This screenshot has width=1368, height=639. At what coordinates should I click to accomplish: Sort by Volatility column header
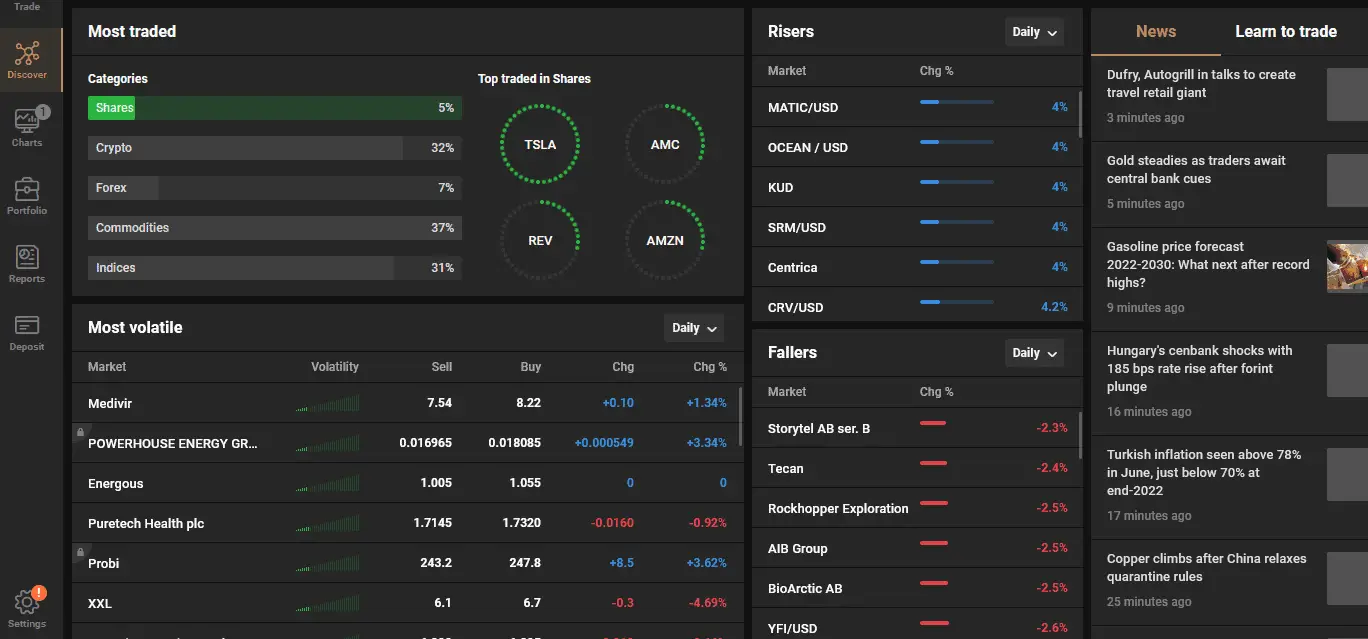(335, 367)
